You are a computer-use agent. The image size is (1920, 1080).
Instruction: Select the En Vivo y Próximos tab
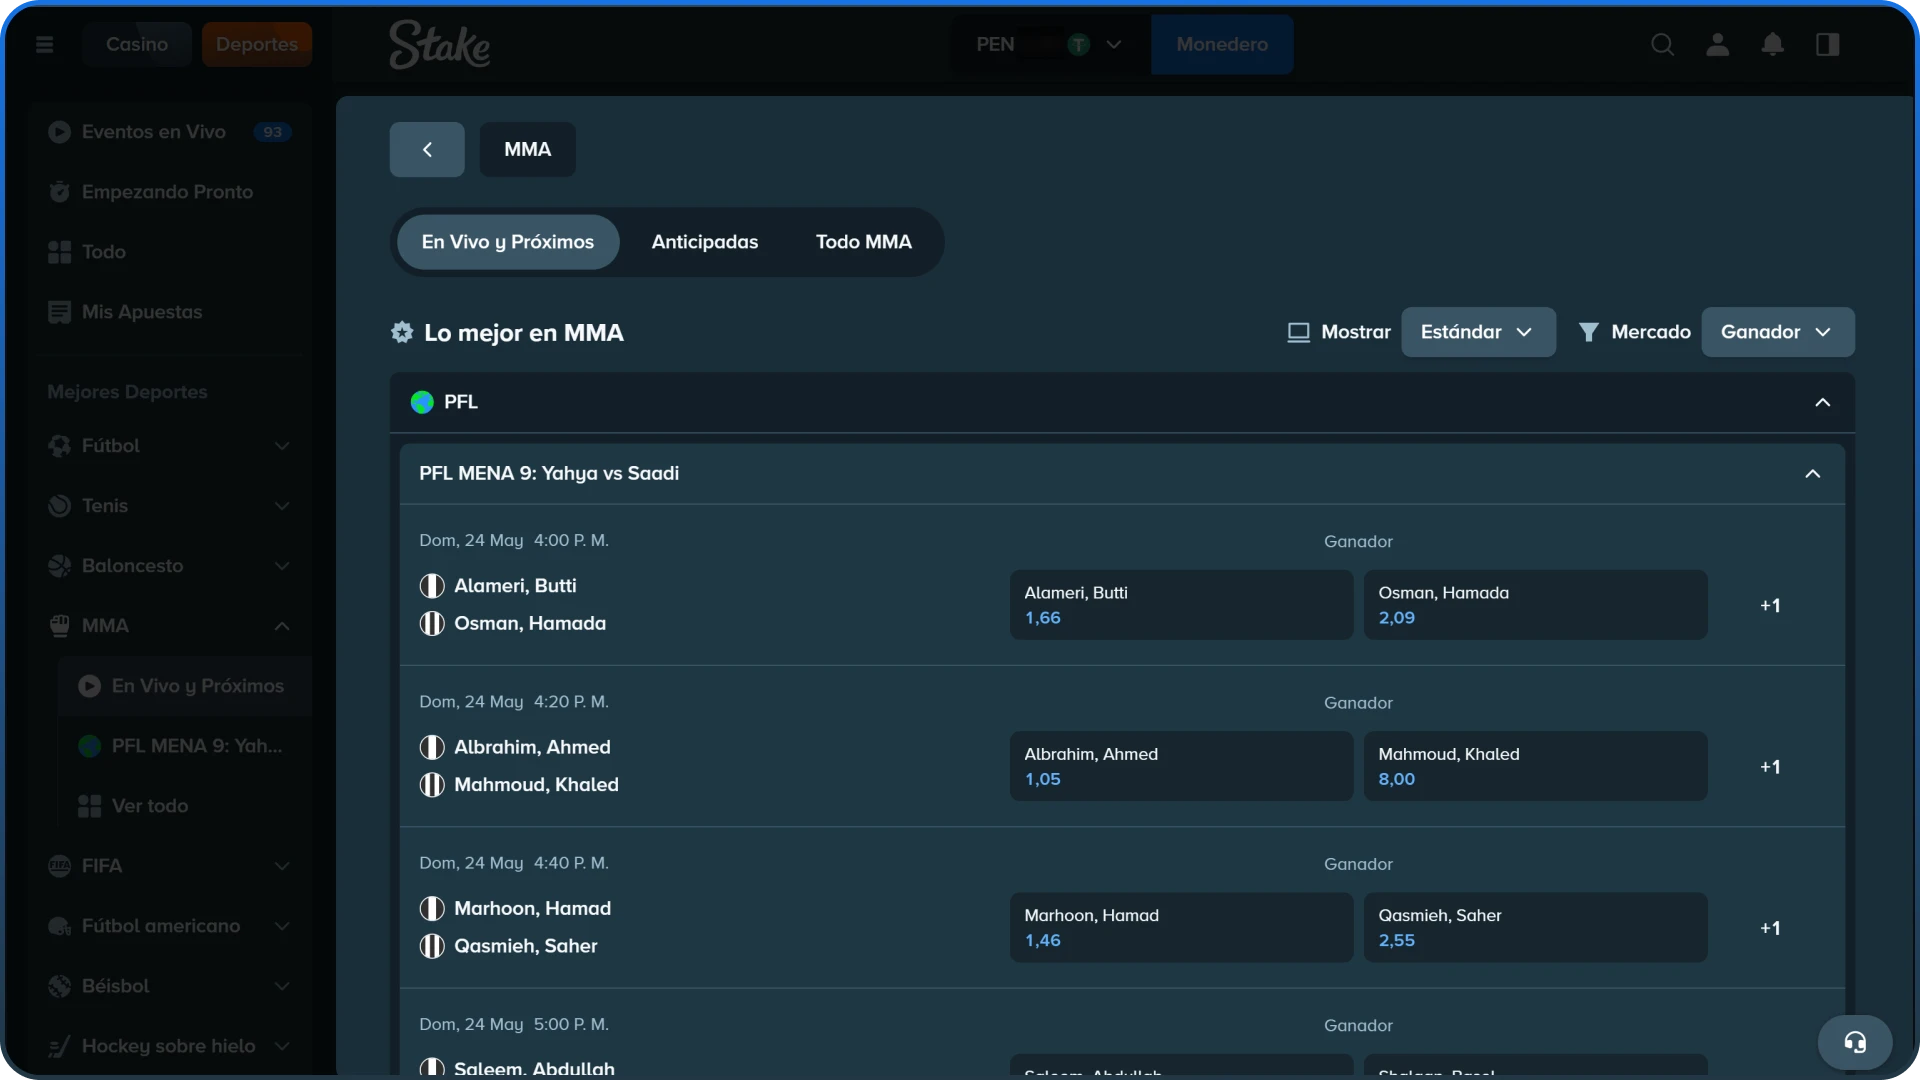[x=508, y=242]
